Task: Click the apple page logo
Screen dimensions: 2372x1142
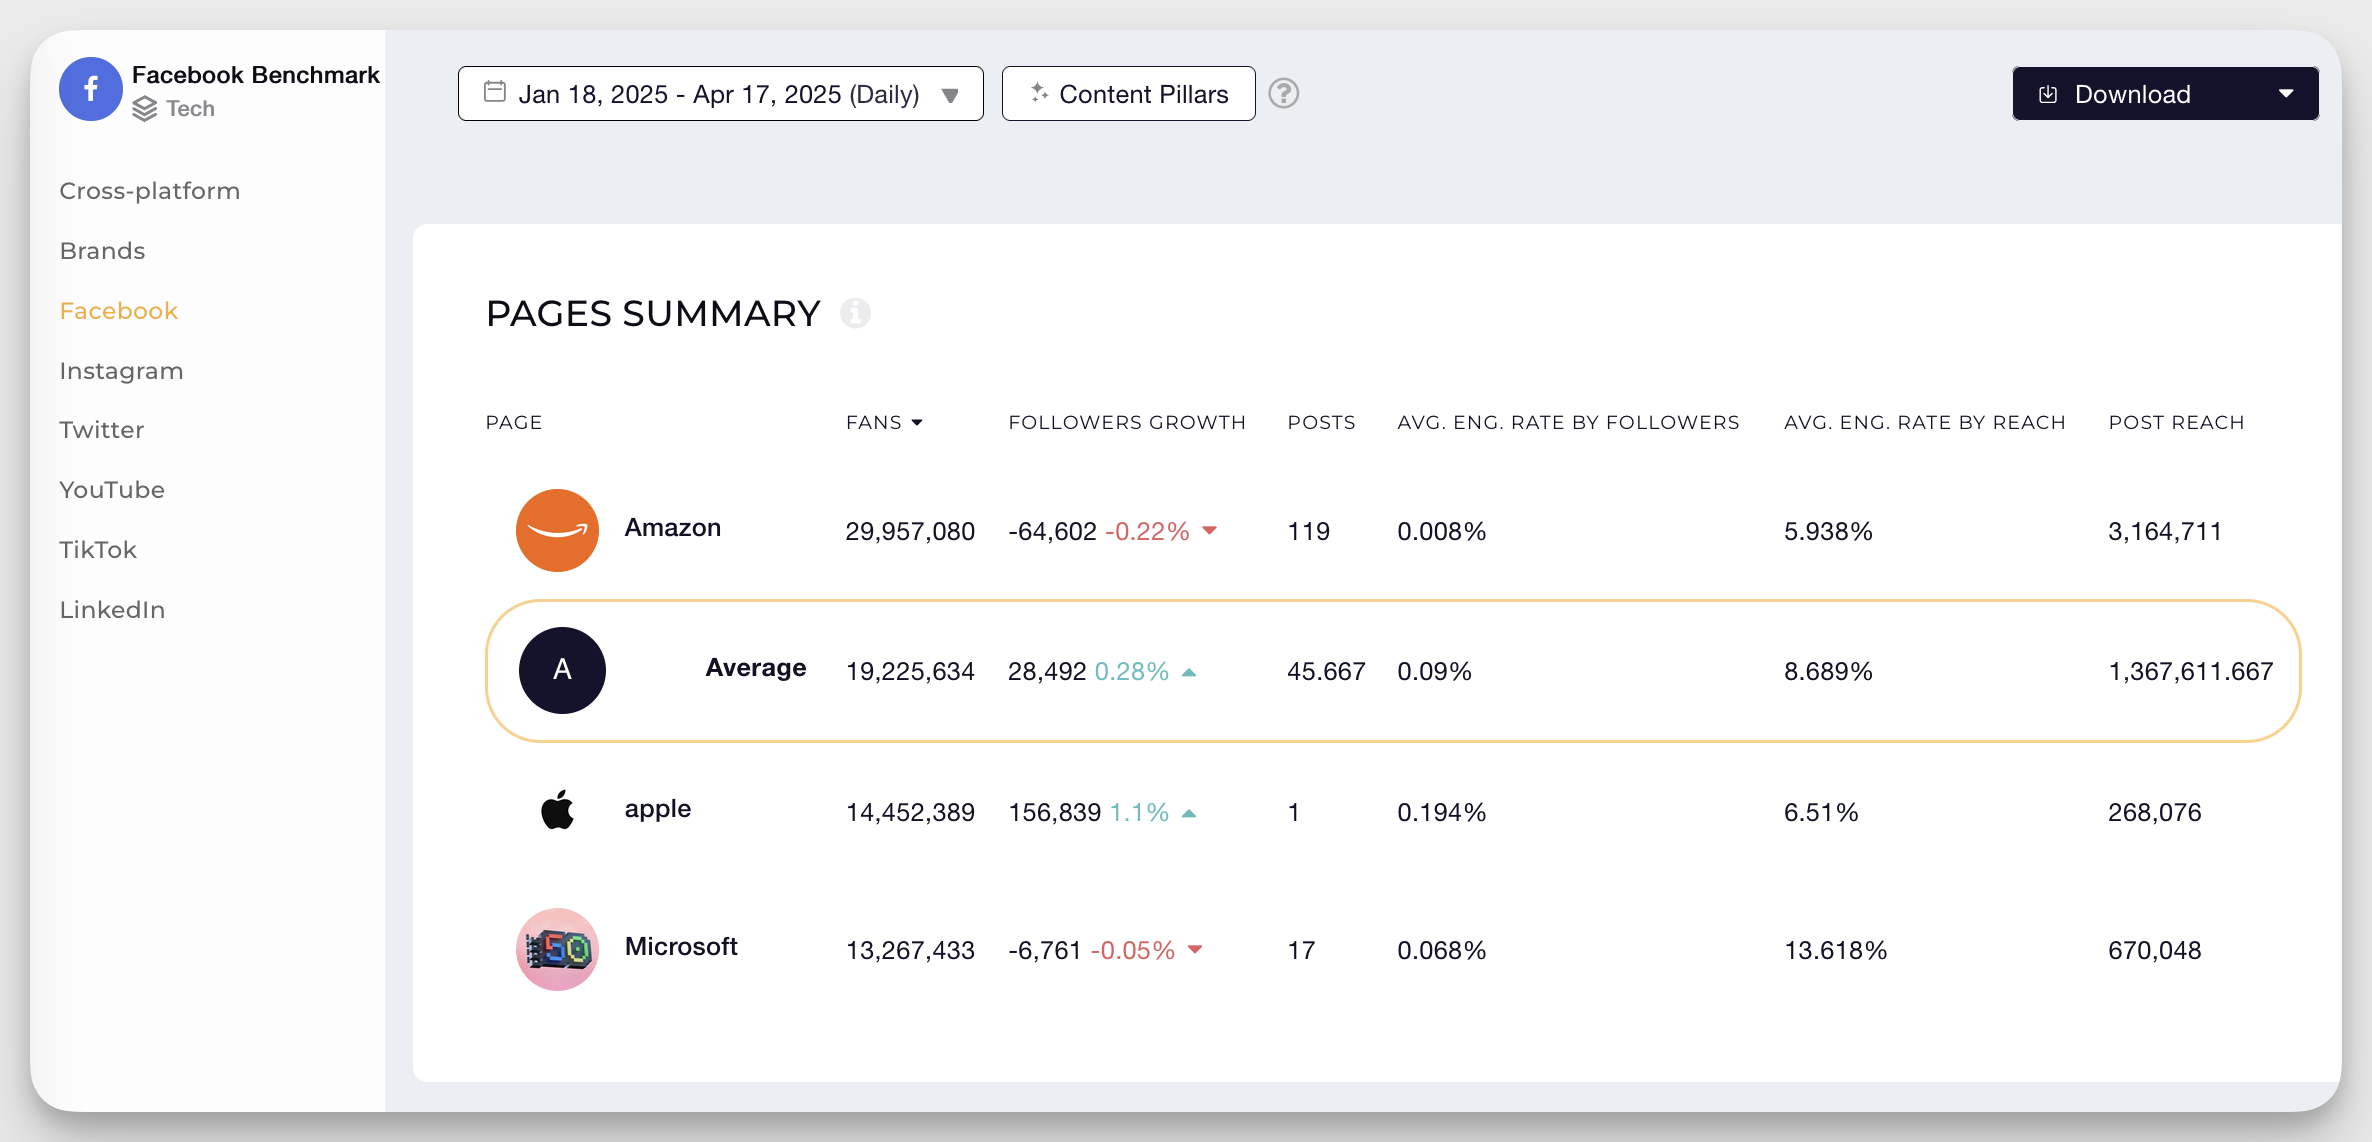Action: coord(557,809)
